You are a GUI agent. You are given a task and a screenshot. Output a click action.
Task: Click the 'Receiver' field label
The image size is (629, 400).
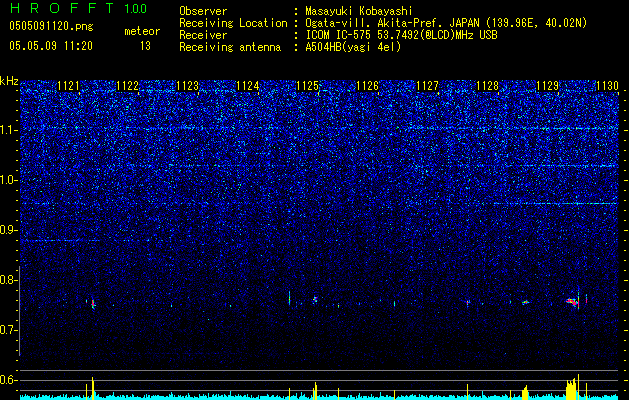[x=203, y=35]
